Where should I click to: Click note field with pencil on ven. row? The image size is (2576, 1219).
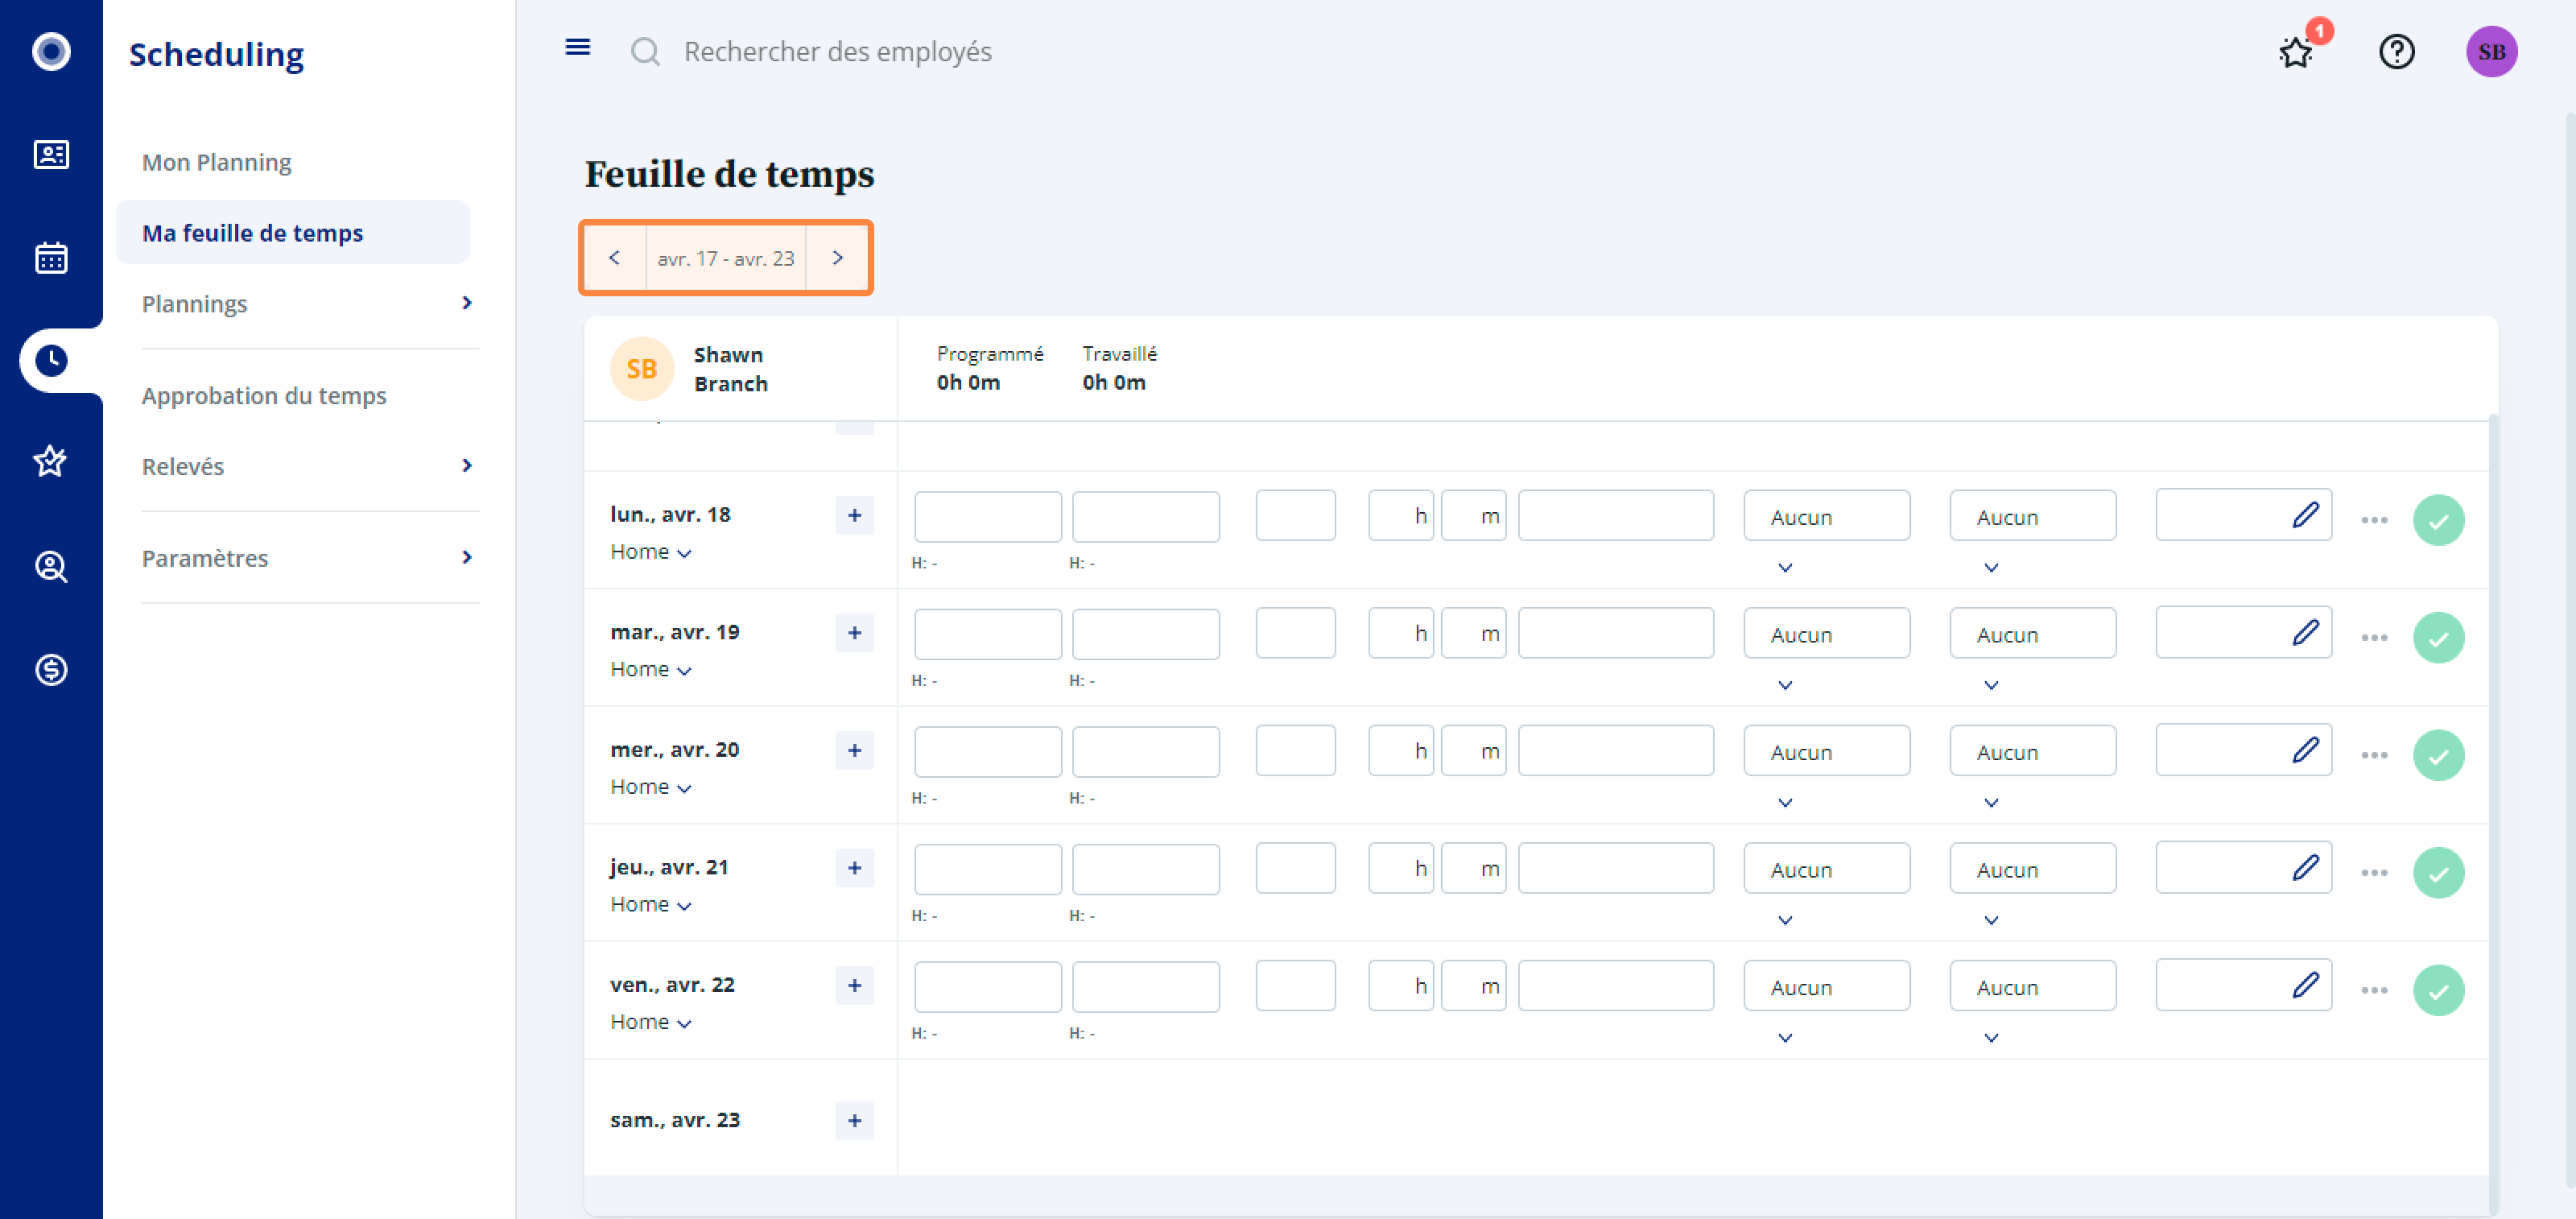2243,985
